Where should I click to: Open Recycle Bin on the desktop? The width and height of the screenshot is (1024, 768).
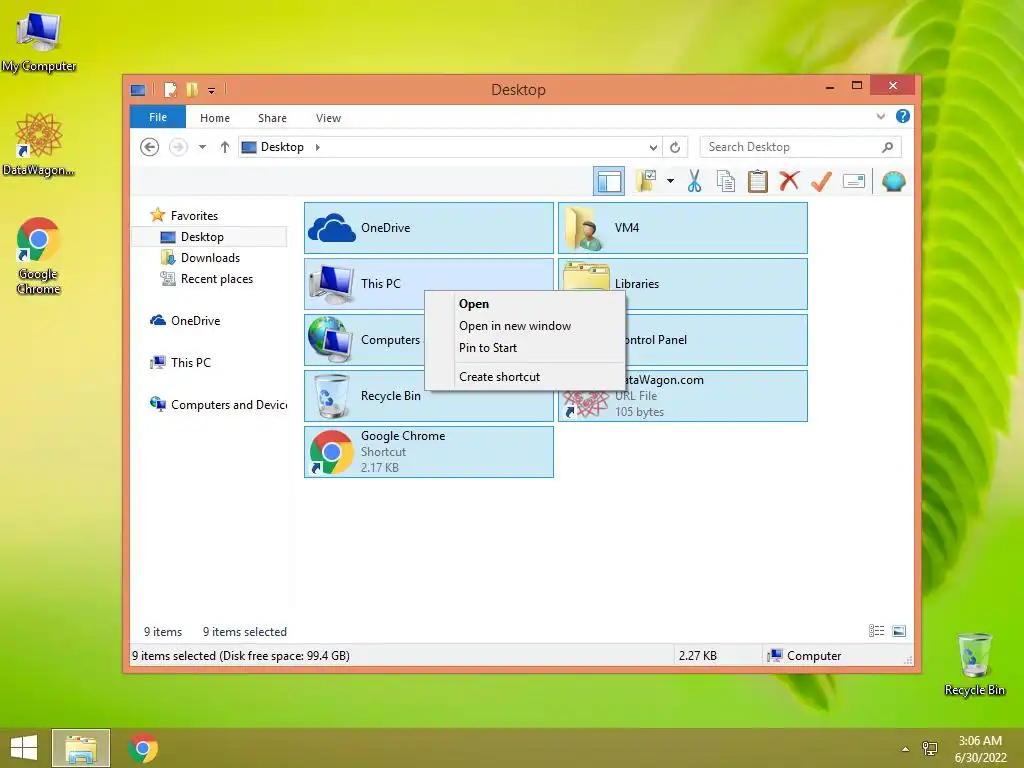pos(974,664)
